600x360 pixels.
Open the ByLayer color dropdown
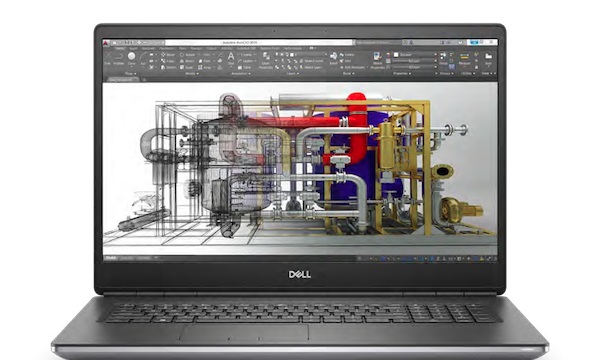pos(415,55)
